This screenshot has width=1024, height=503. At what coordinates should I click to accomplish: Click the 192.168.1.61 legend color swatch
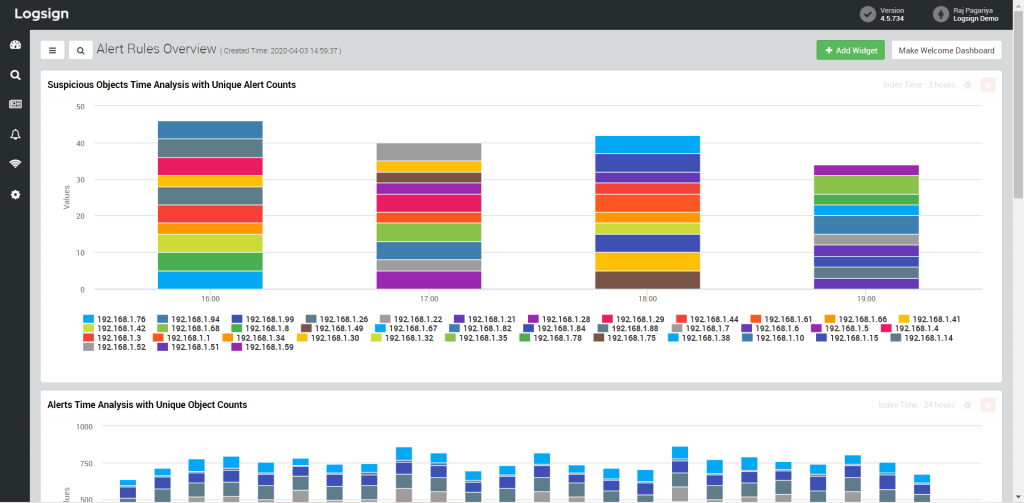(x=756, y=319)
